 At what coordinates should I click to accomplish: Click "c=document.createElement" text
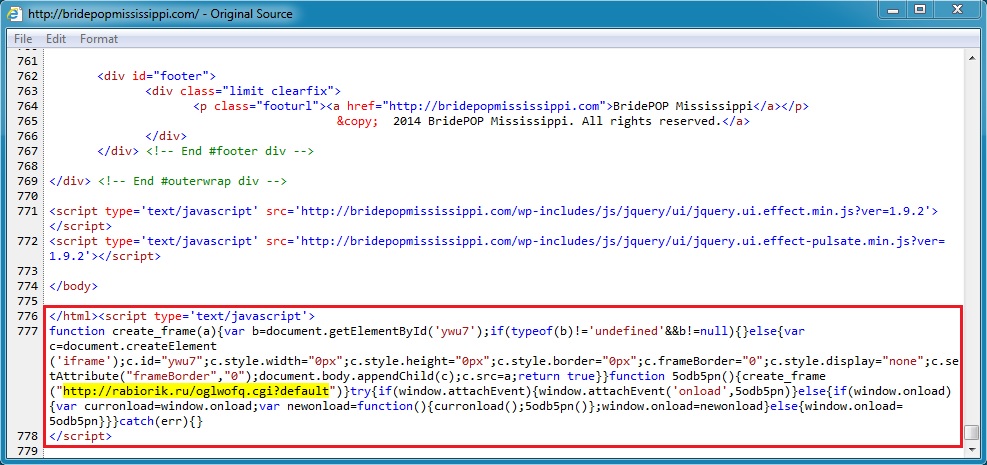(x=133, y=347)
